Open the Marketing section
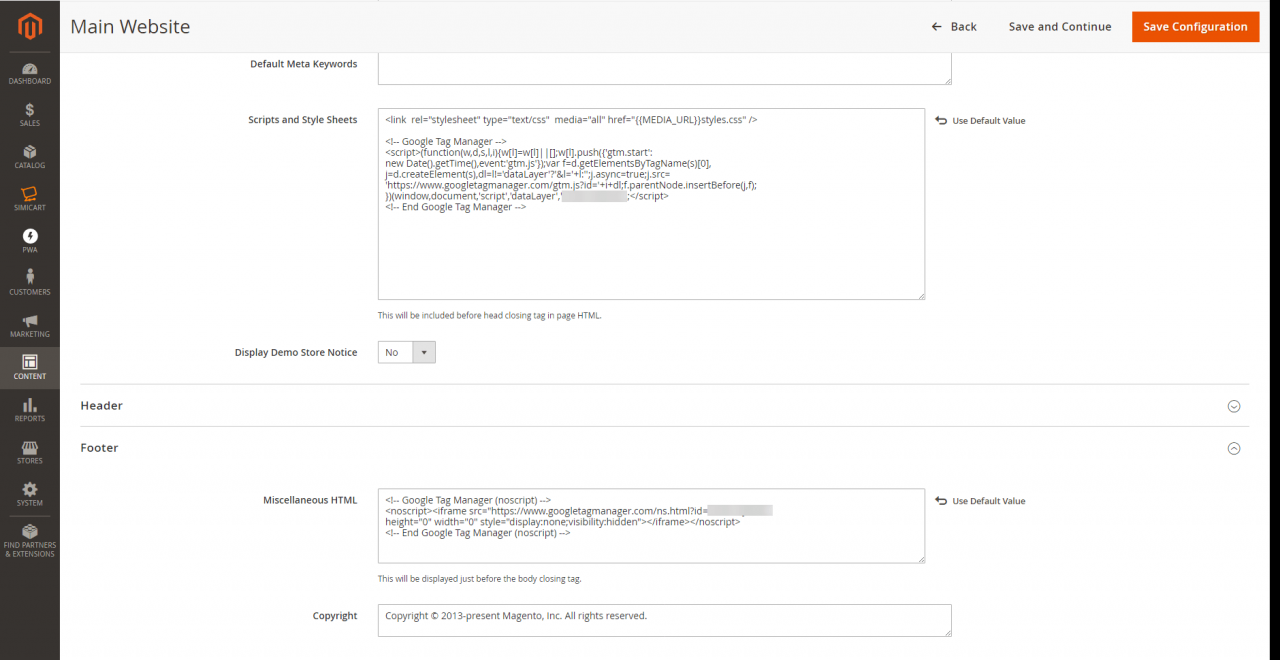 click(x=29, y=324)
